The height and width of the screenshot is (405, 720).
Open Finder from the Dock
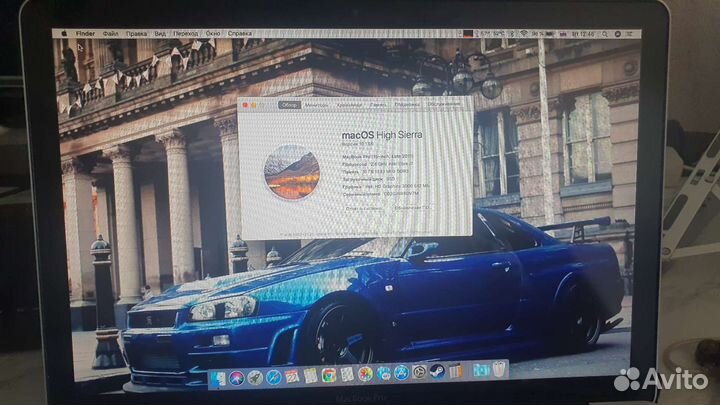(x=219, y=378)
